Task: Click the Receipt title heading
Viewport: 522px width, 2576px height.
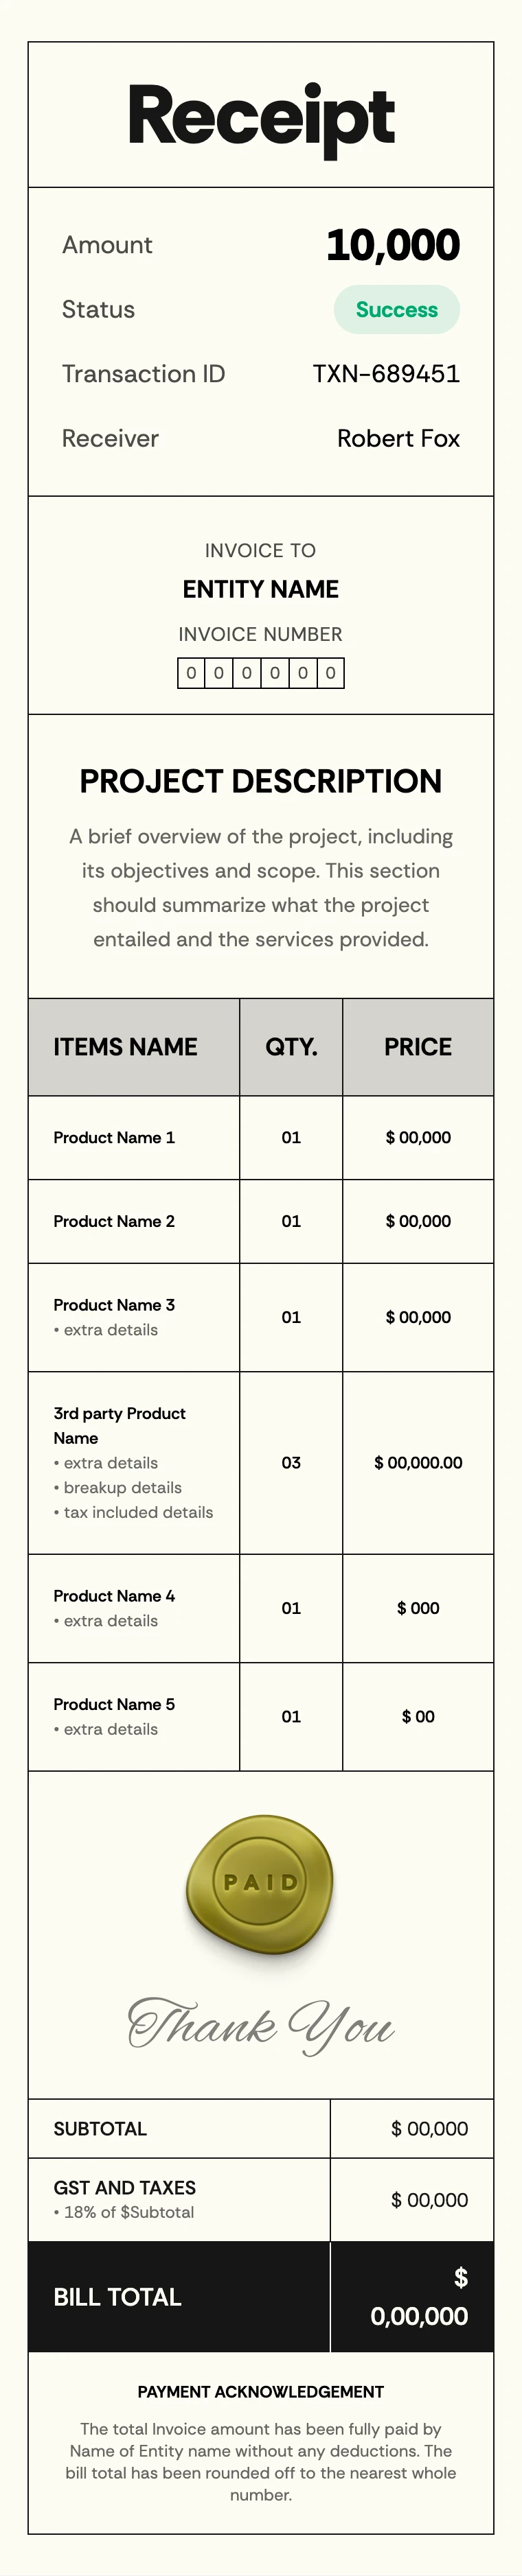Action: tap(261, 117)
